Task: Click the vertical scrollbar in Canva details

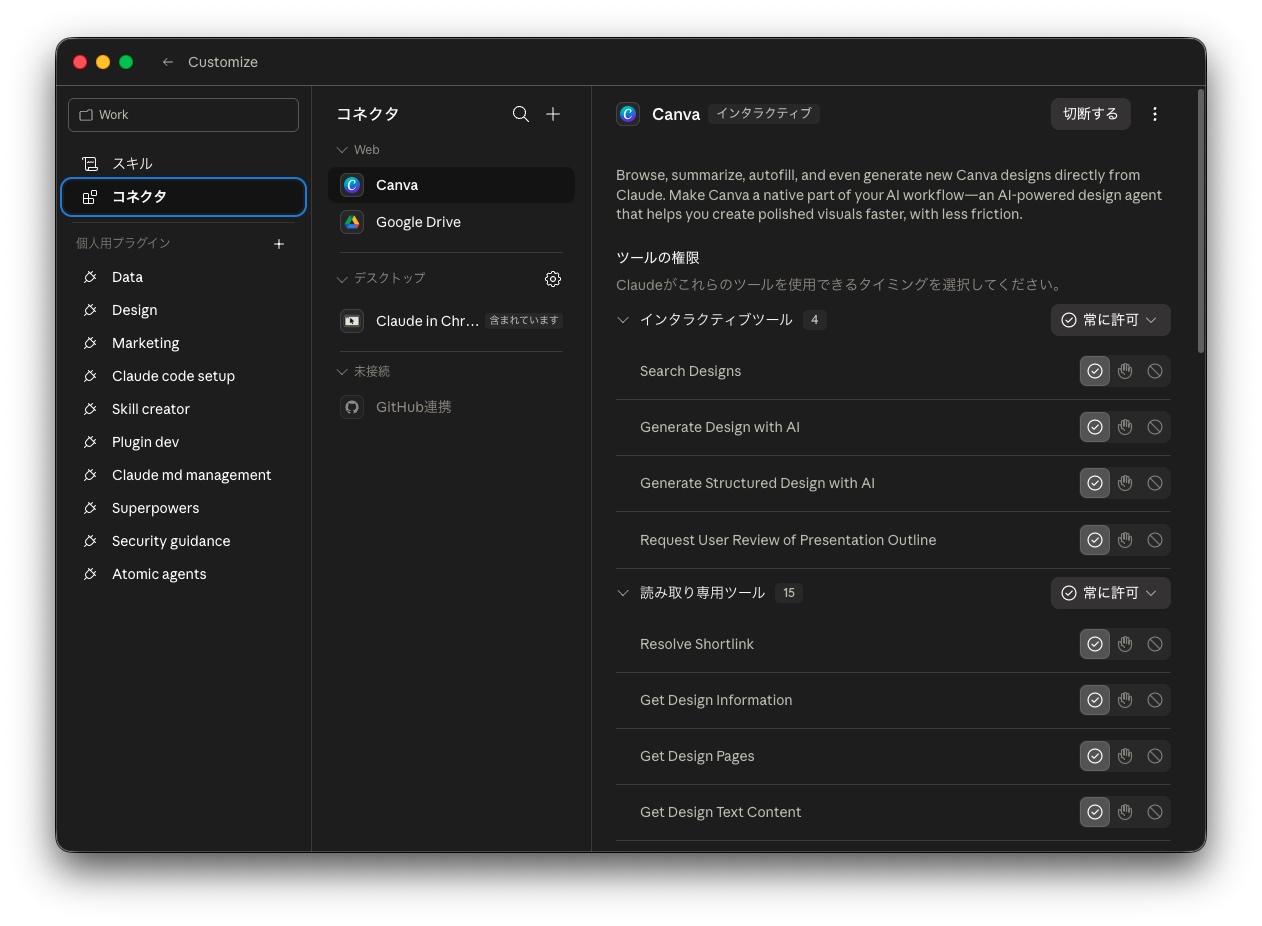Action: click(x=1201, y=220)
